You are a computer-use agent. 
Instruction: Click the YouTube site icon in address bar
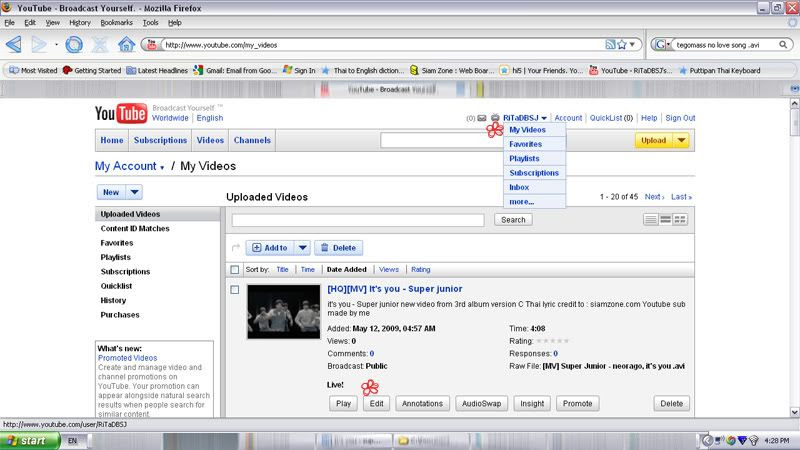[152, 45]
